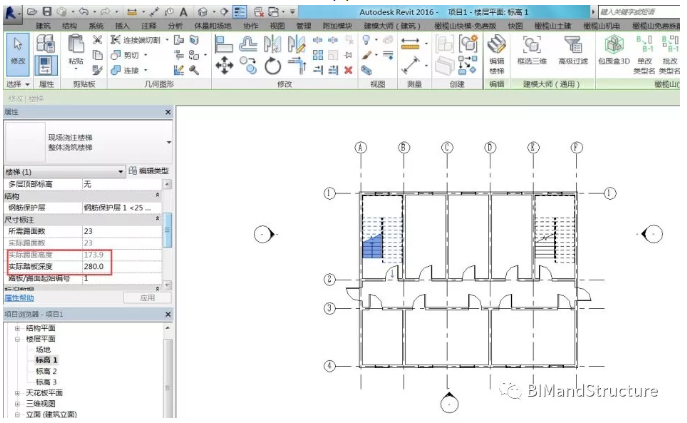Click the properties panel vertical scrollbar thumb
The width and height of the screenshot is (687, 423).
[167, 230]
